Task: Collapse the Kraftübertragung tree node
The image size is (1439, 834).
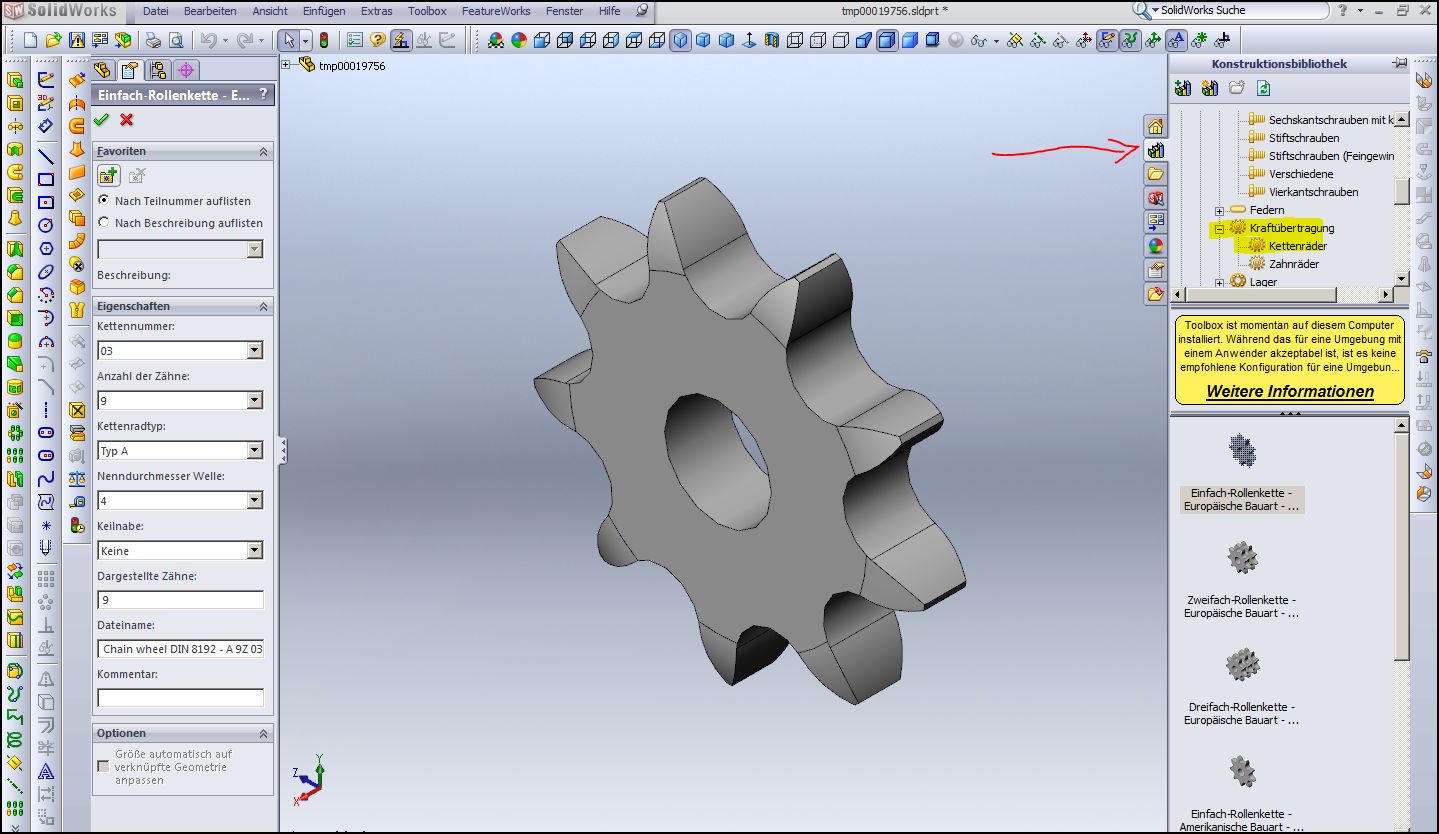Action: (x=1219, y=228)
